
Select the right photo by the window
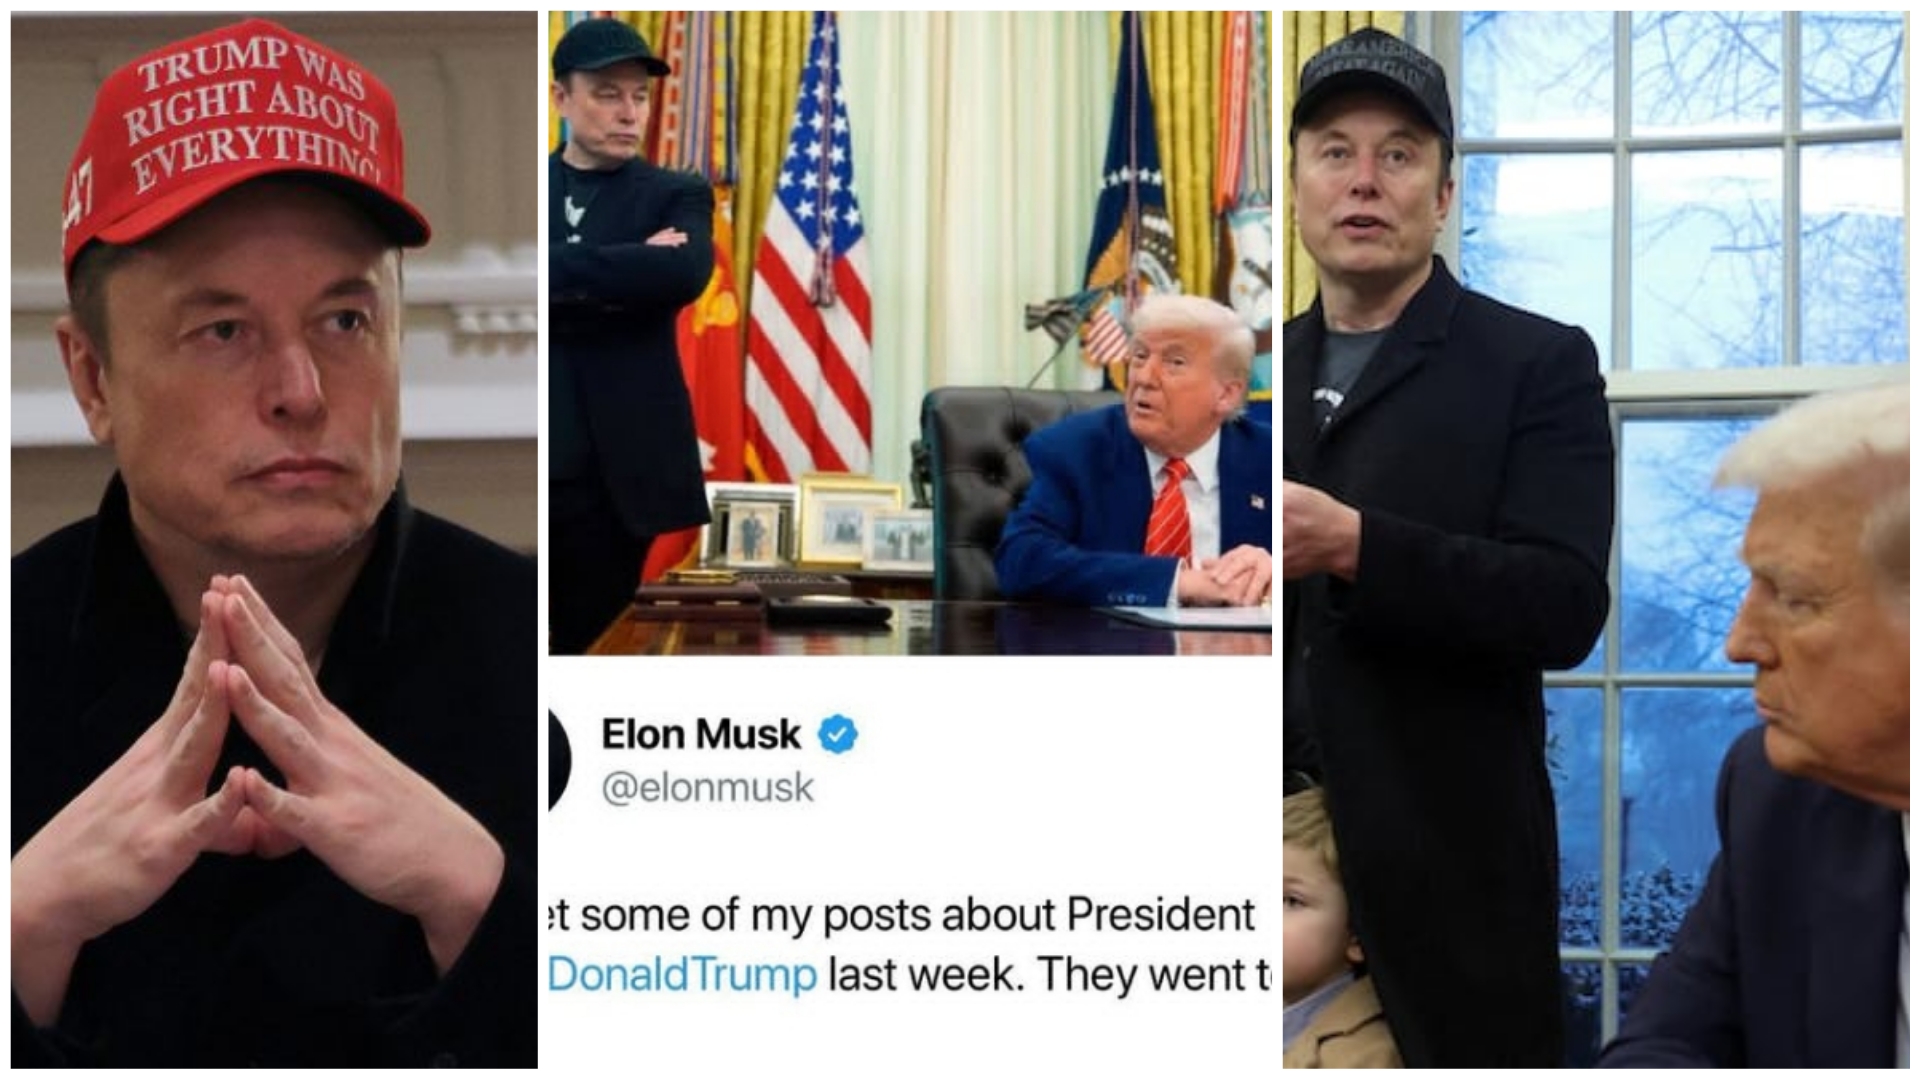[x=1596, y=540]
